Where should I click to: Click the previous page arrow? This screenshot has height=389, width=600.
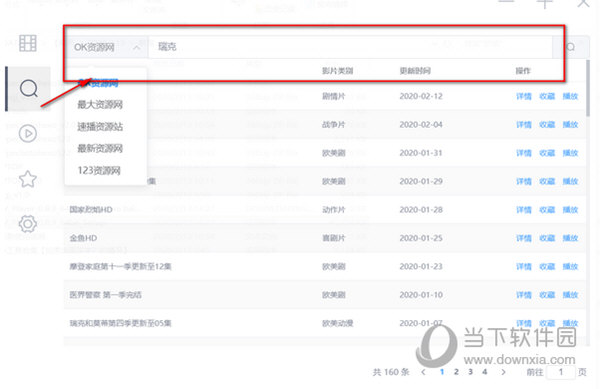coord(423,372)
